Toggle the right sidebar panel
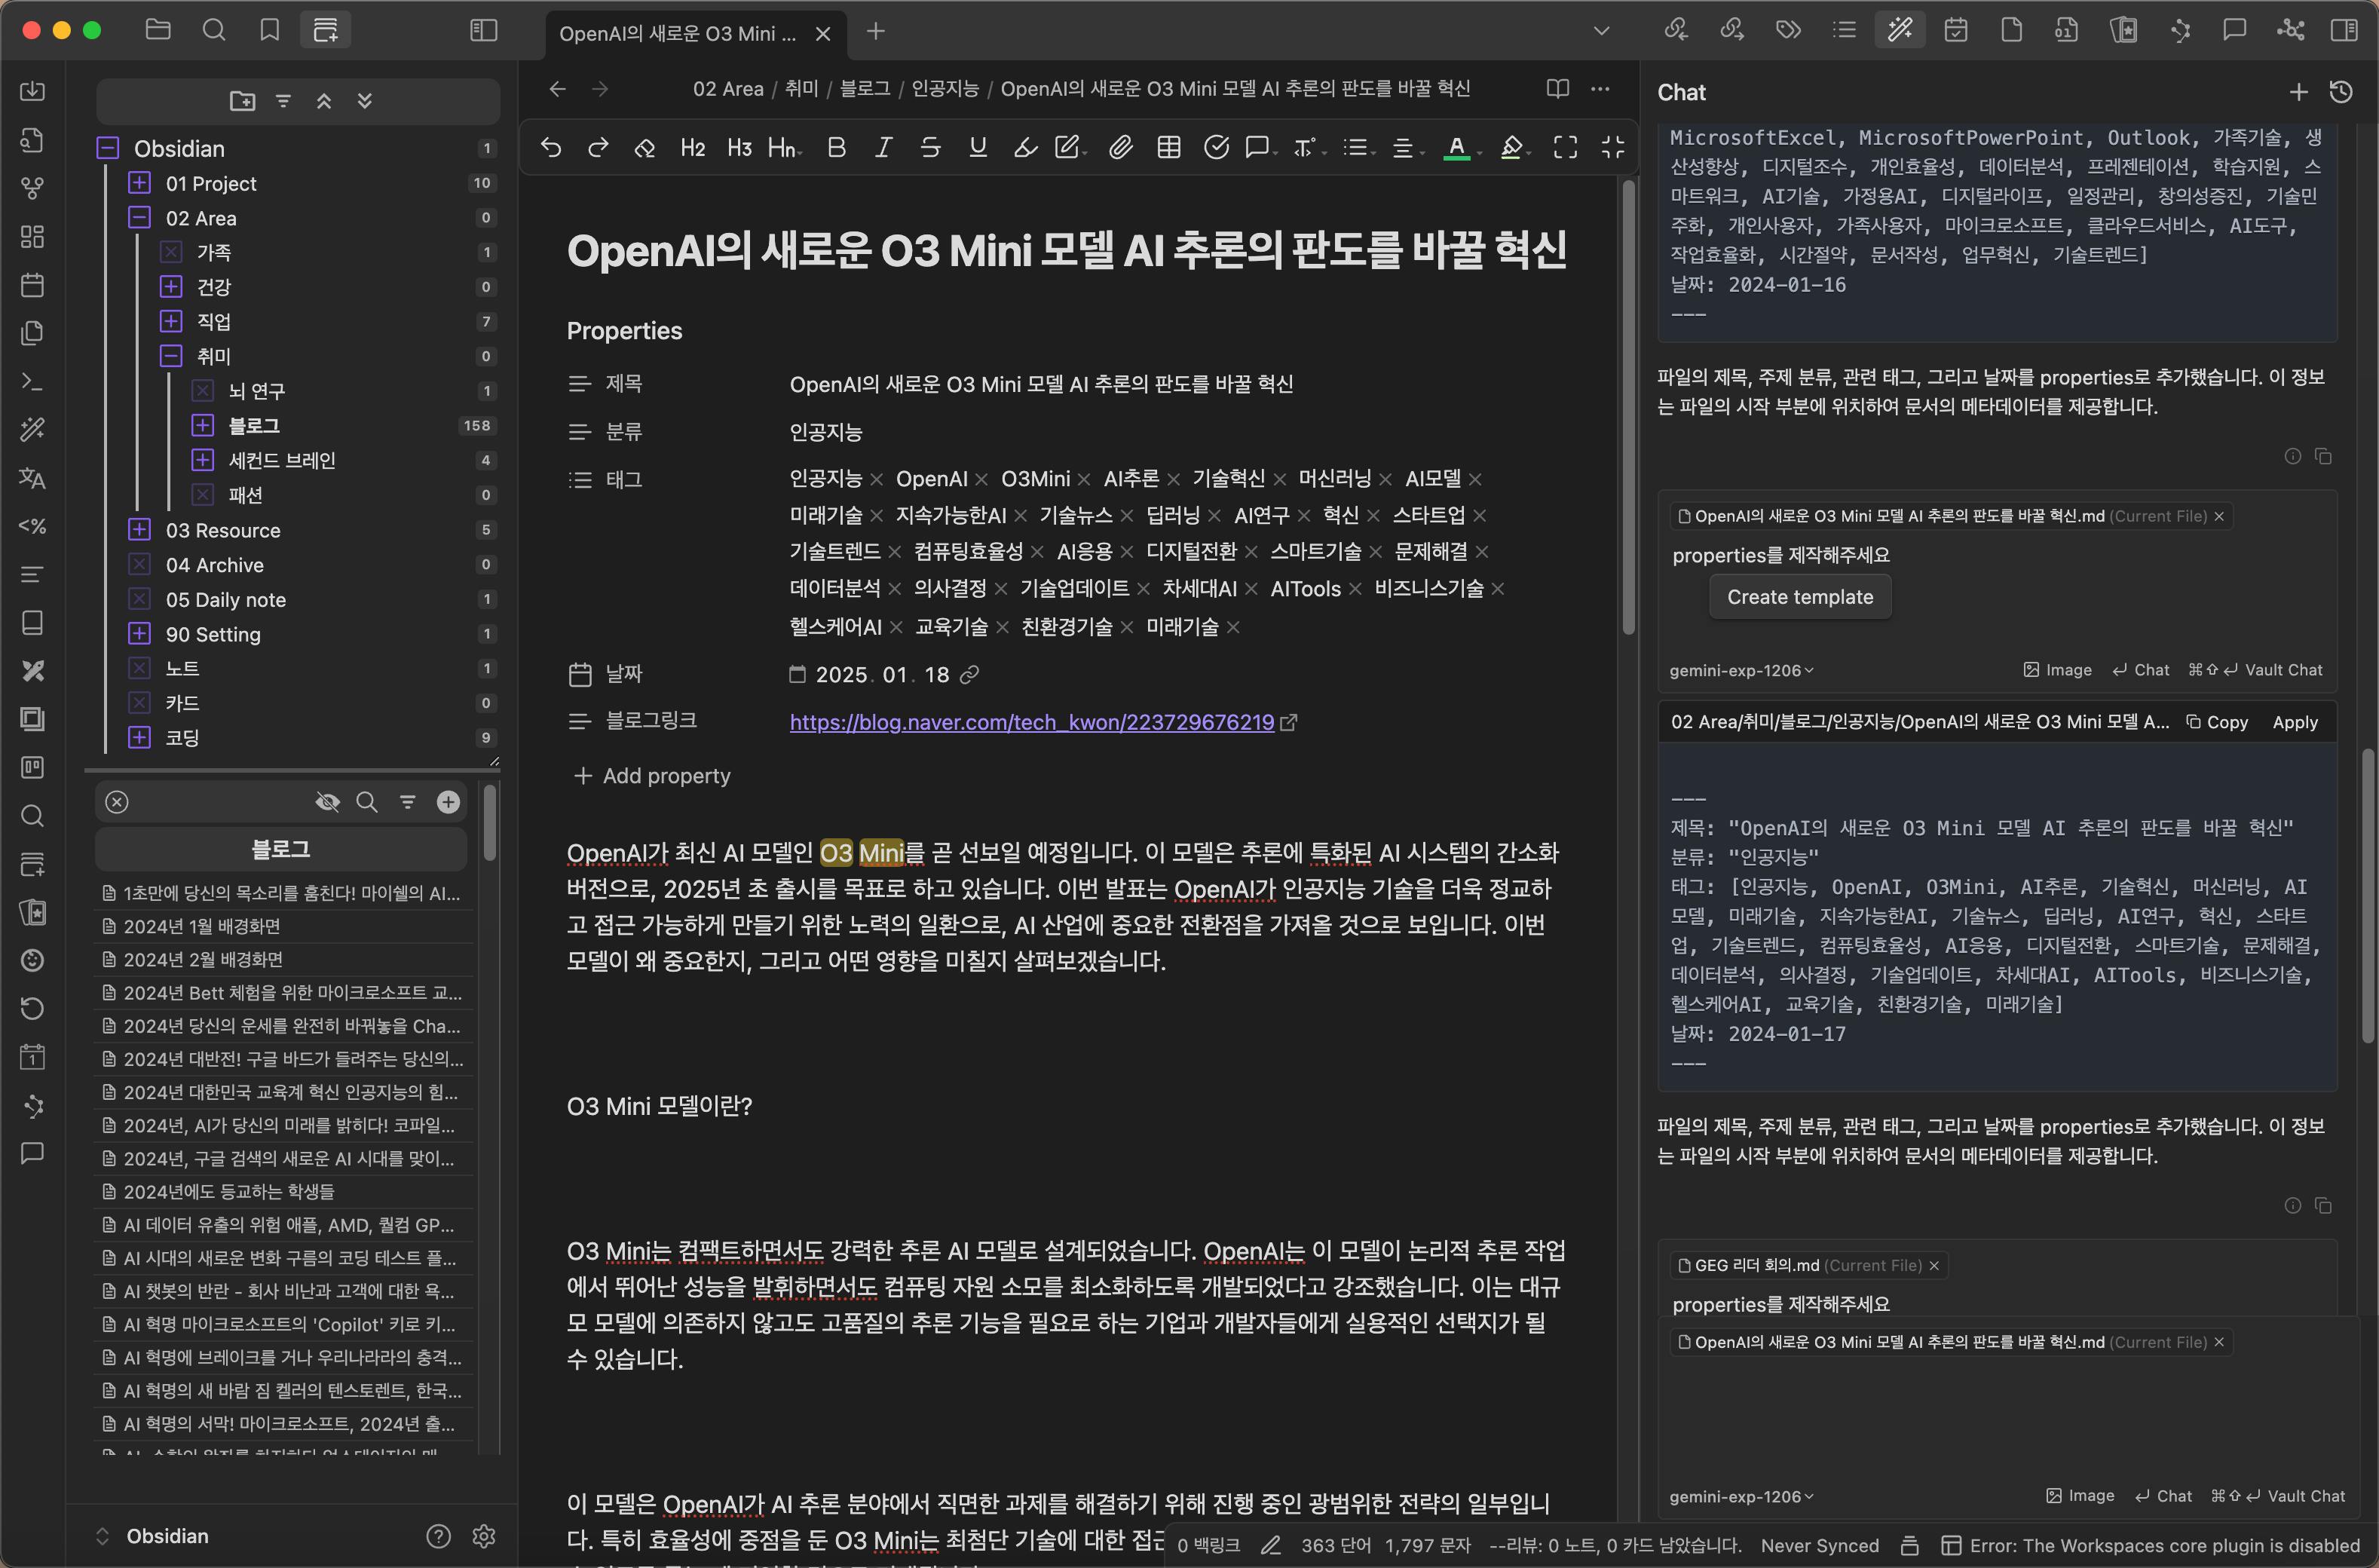 click(2343, 31)
